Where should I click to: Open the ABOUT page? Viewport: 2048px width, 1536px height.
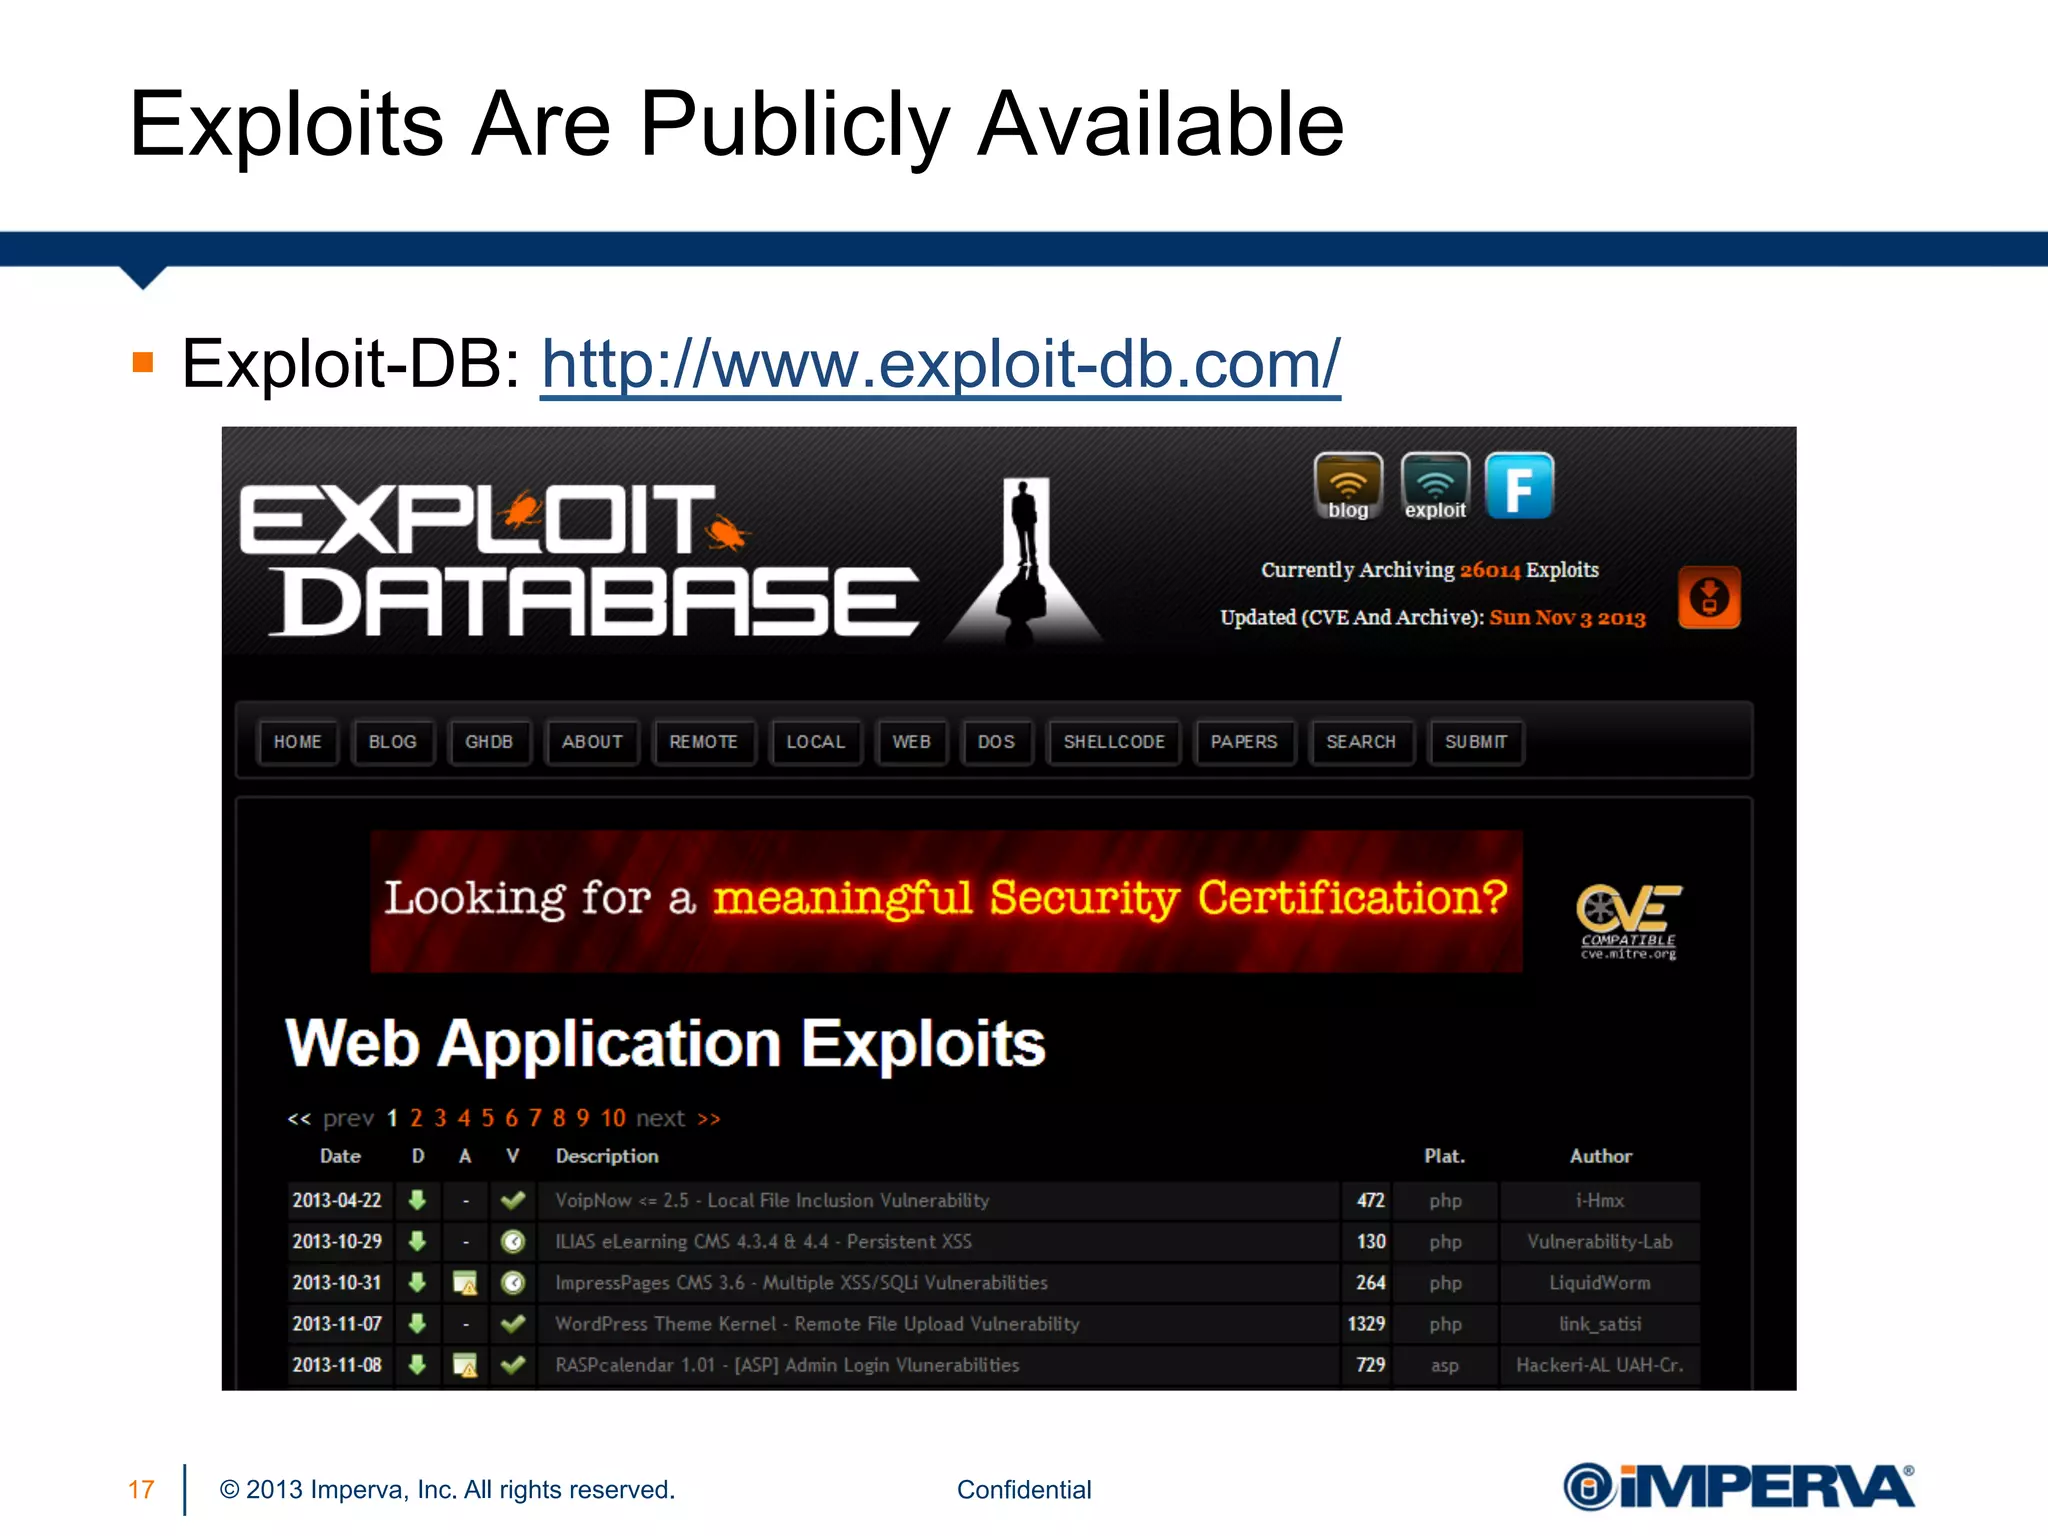(x=592, y=742)
